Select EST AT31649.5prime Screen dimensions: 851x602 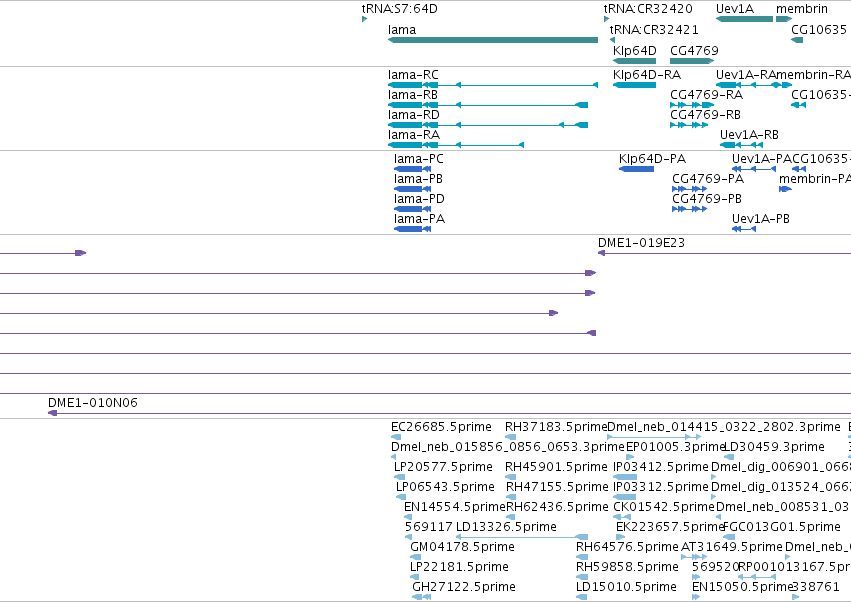(694, 557)
